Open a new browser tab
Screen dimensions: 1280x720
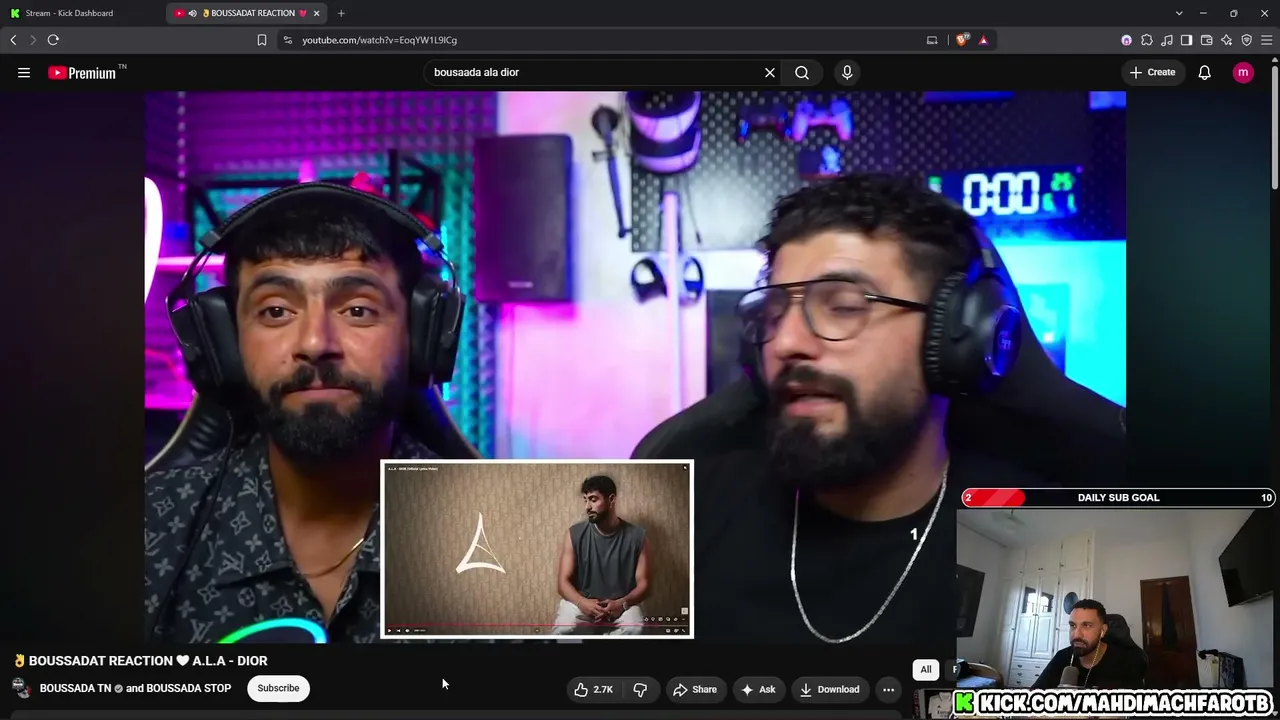341,13
